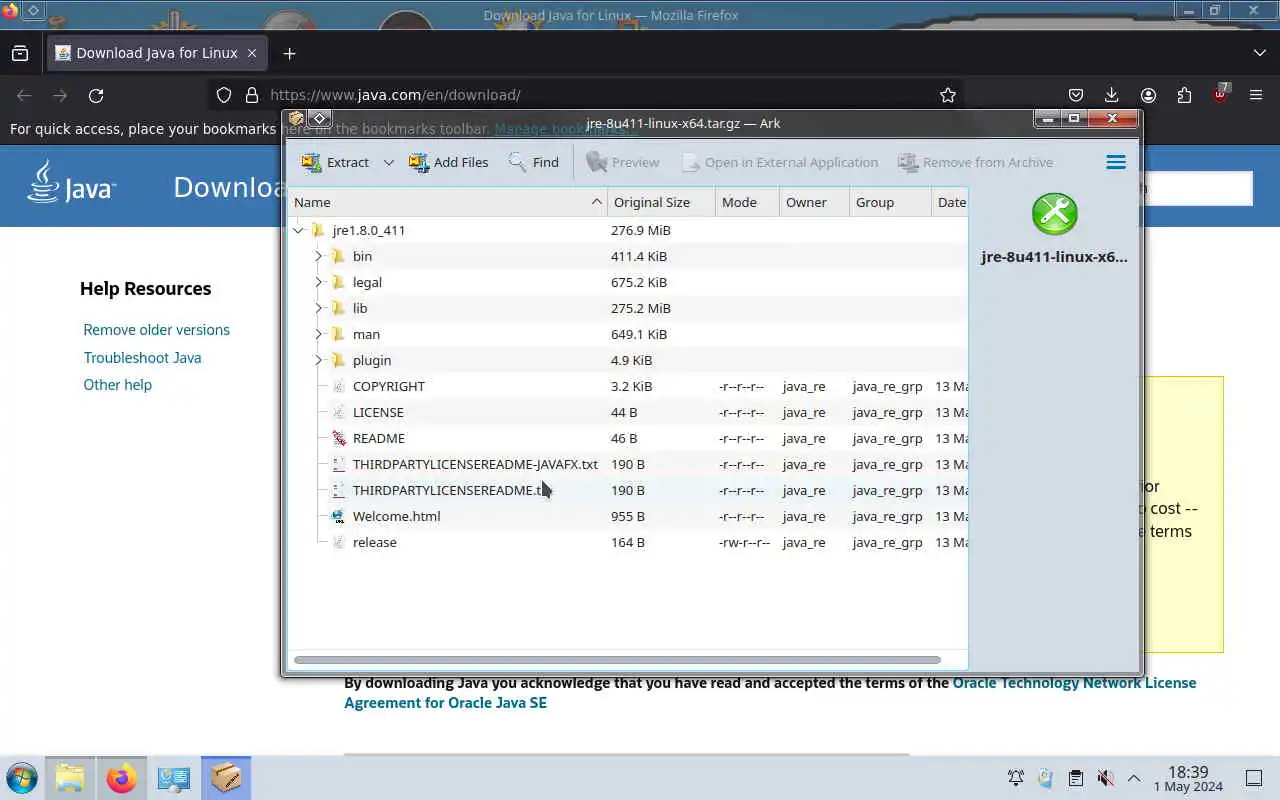
Task: Select the lib folder icon
Action: pos(338,308)
